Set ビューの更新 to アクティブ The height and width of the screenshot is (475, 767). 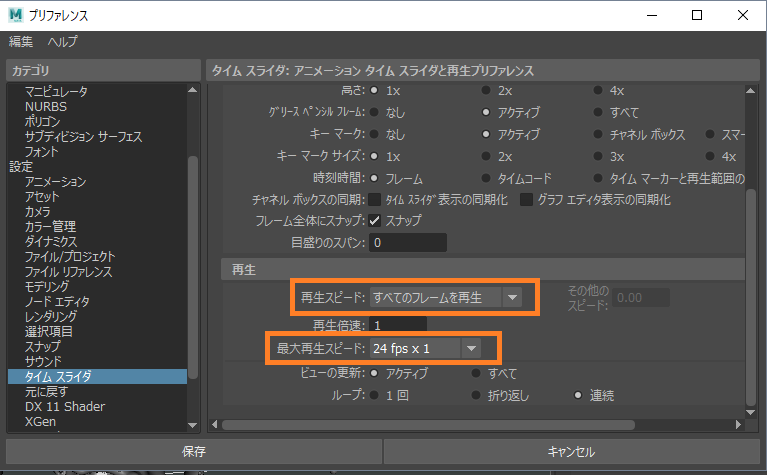(375, 373)
